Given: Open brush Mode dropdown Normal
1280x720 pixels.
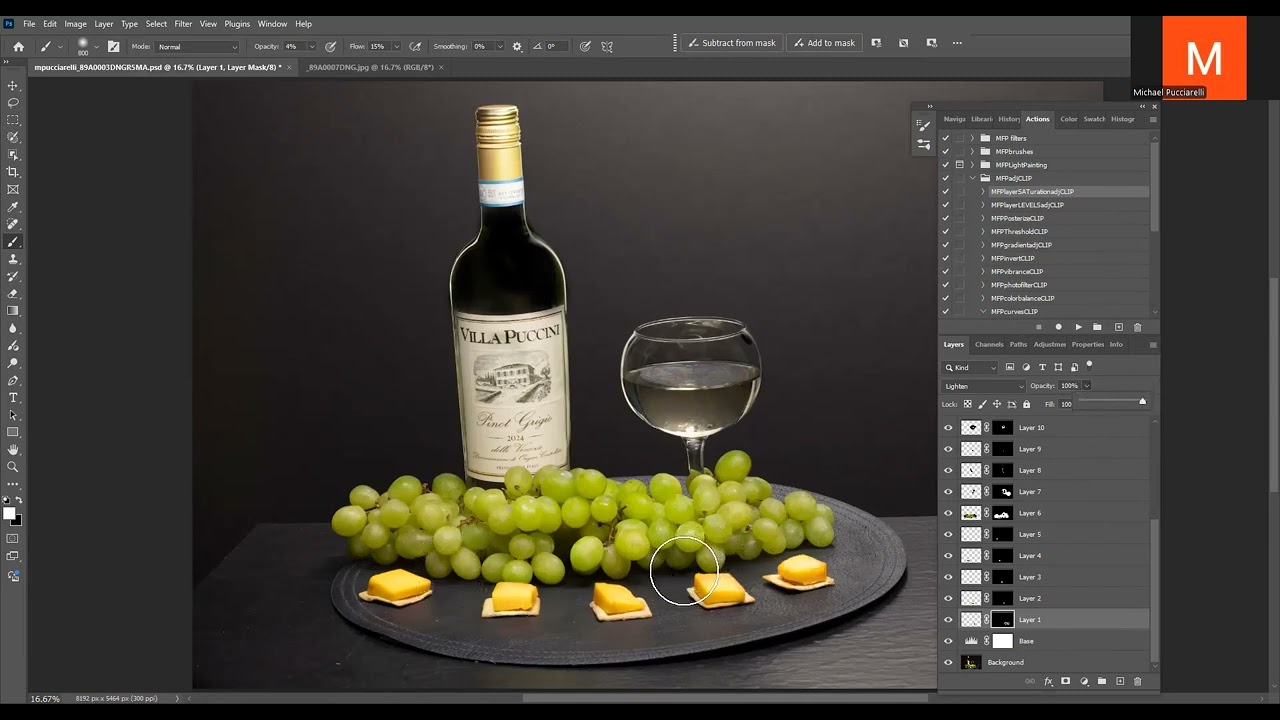Looking at the screenshot, I should click(198, 46).
